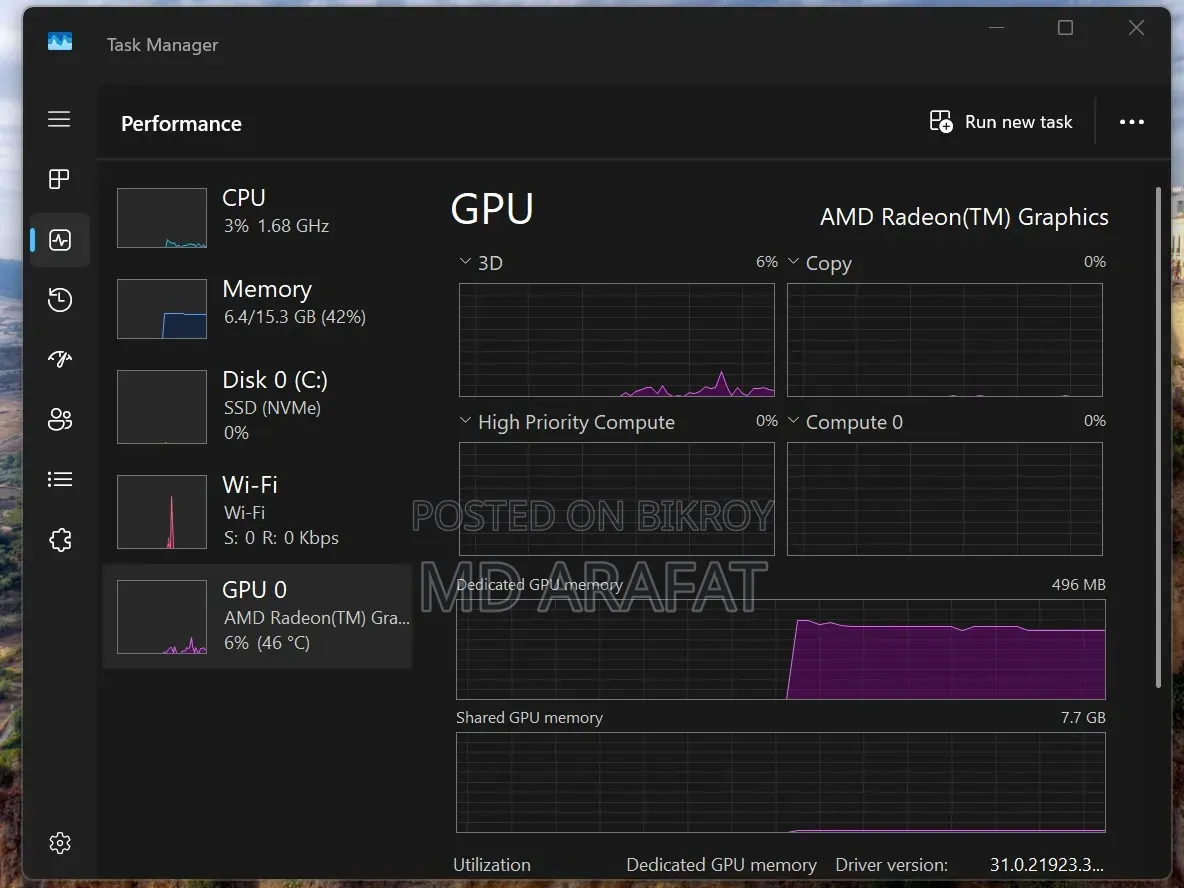Open the Copy engine dropdown

pos(793,261)
